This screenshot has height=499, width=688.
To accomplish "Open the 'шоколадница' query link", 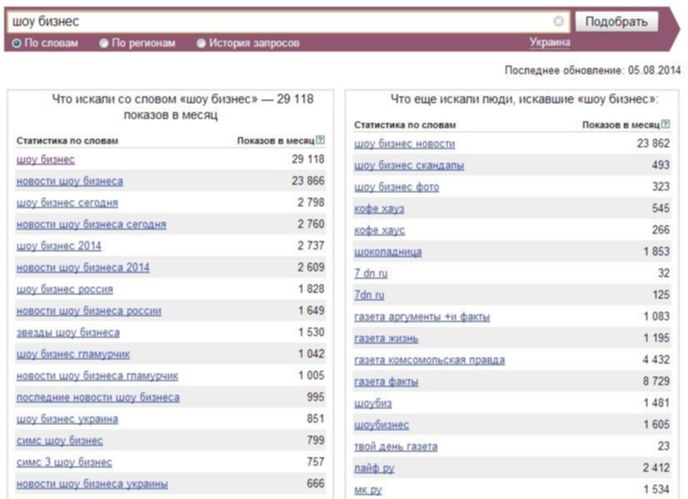I will (x=388, y=252).
